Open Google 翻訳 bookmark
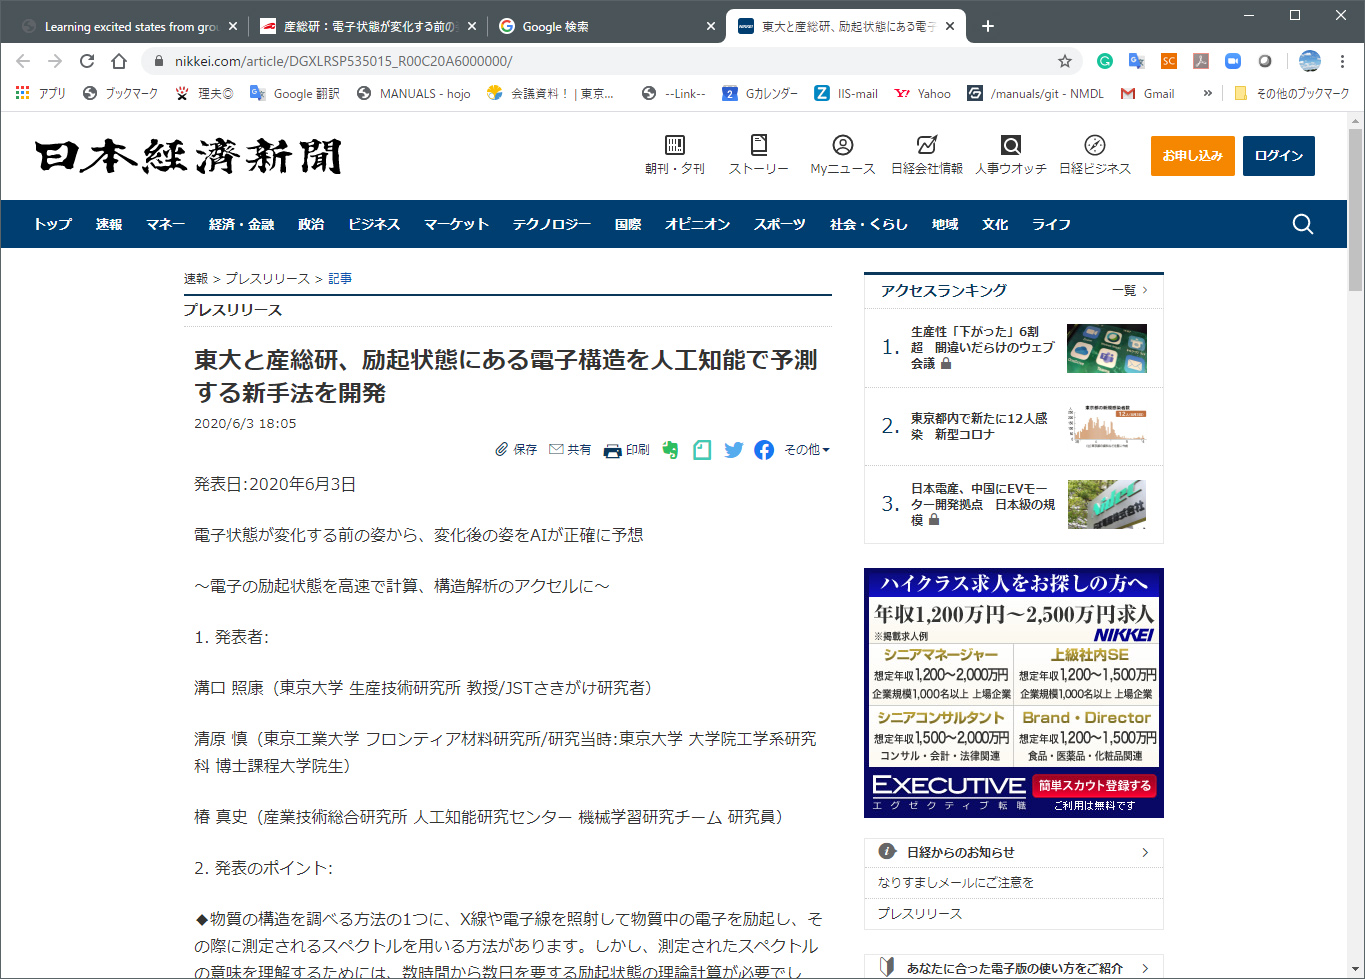The height and width of the screenshot is (979, 1365). (x=294, y=93)
